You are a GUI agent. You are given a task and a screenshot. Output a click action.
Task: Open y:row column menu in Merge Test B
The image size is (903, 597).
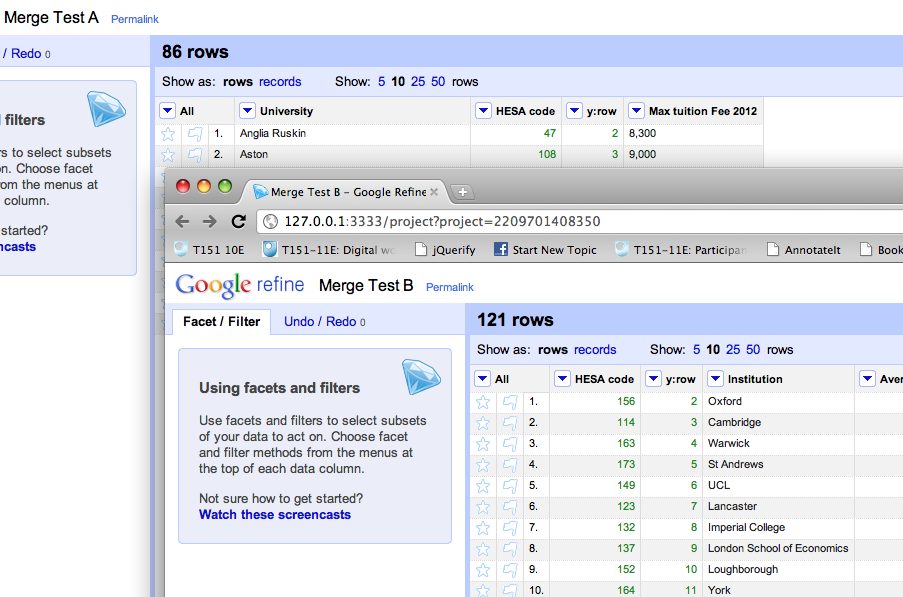[653, 379]
